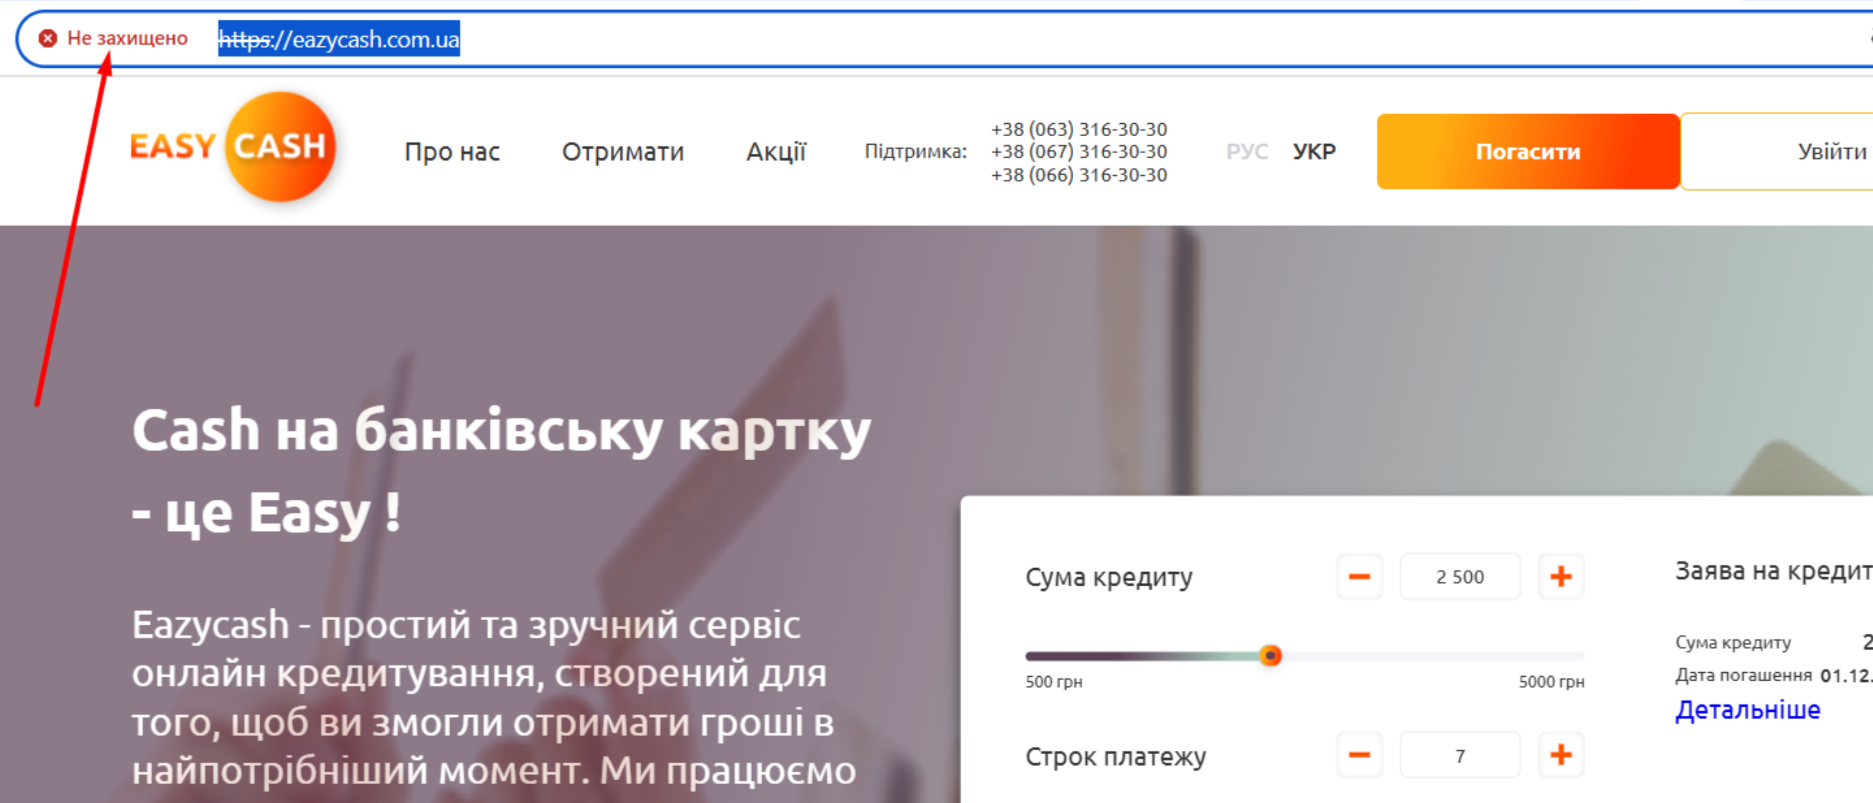Switch language to РУС
The width and height of the screenshot is (1873, 803).
click(1247, 152)
